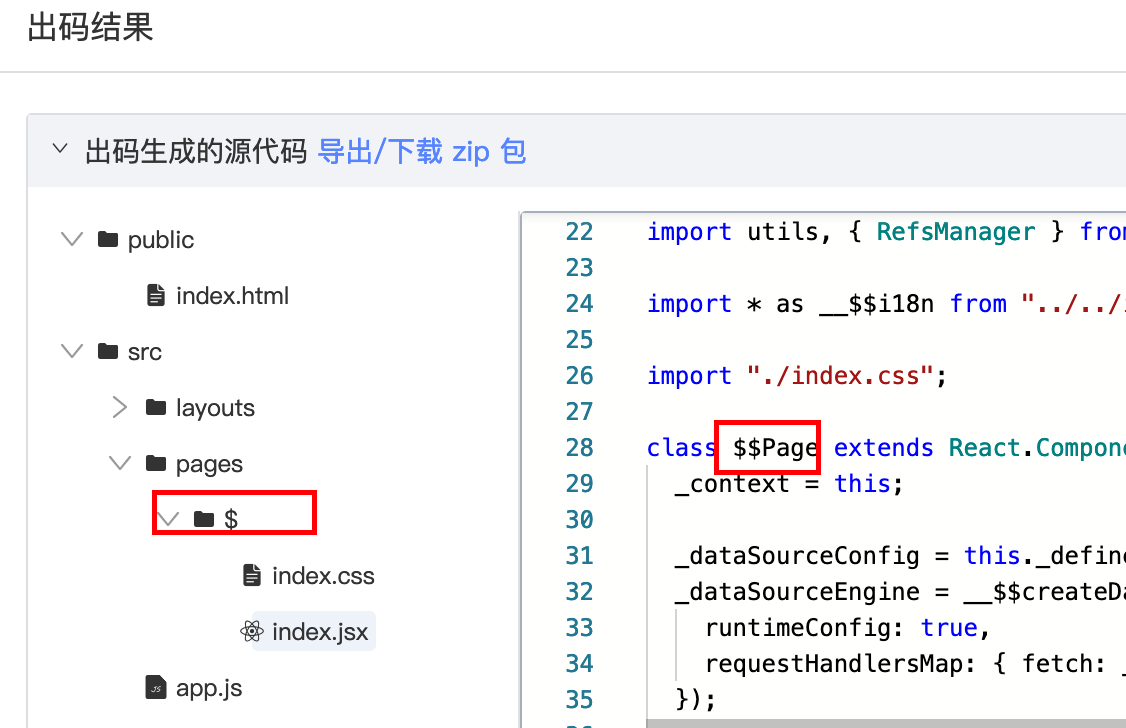This screenshot has height=728, width=1126.
Task: Click line number 28 in the editor
Action: (579, 447)
